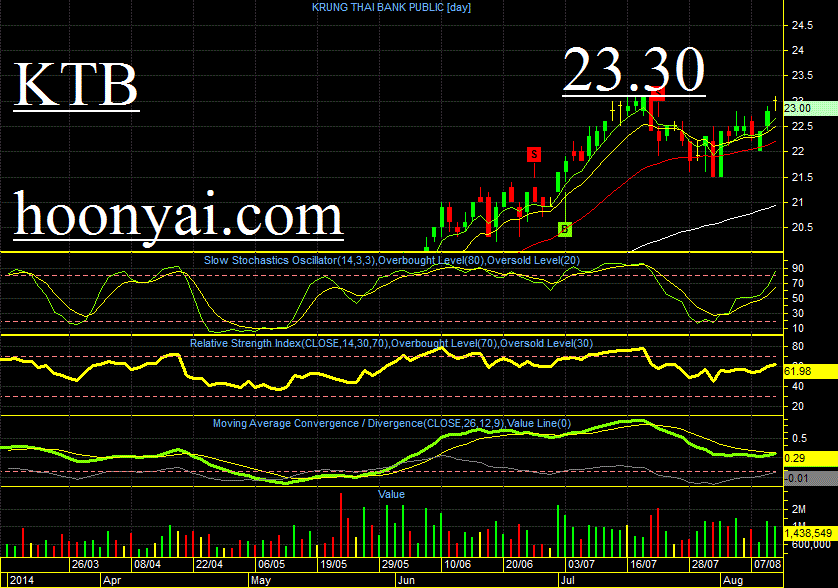The width and height of the screenshot is (838, 588).
Task: Click the 40 RSI axis label
Action: point(798,386)
